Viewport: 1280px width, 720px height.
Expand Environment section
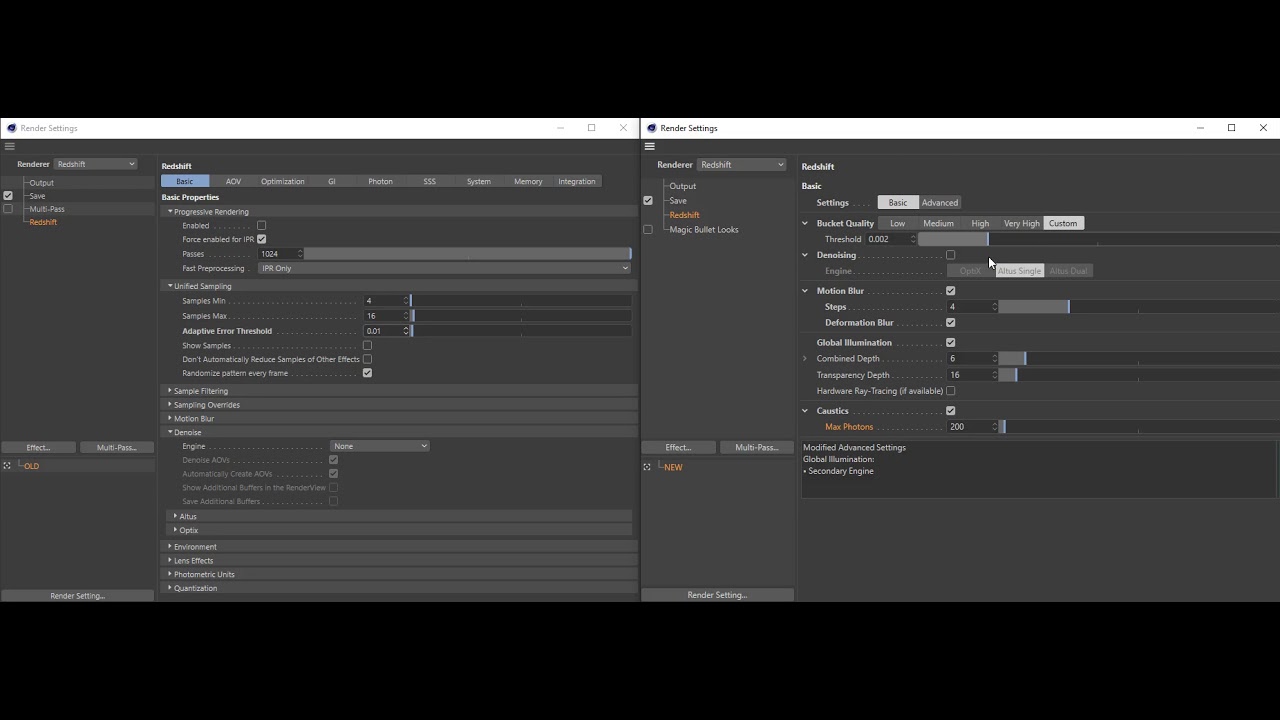click(x=170, y=547)
